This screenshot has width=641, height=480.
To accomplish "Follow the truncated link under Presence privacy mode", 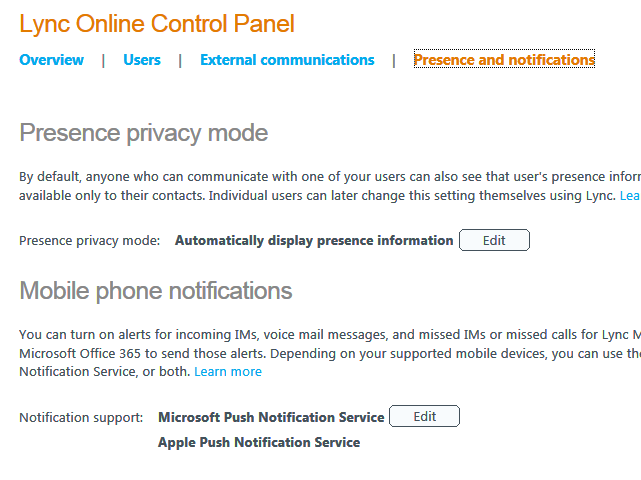I will coord(630,195).
